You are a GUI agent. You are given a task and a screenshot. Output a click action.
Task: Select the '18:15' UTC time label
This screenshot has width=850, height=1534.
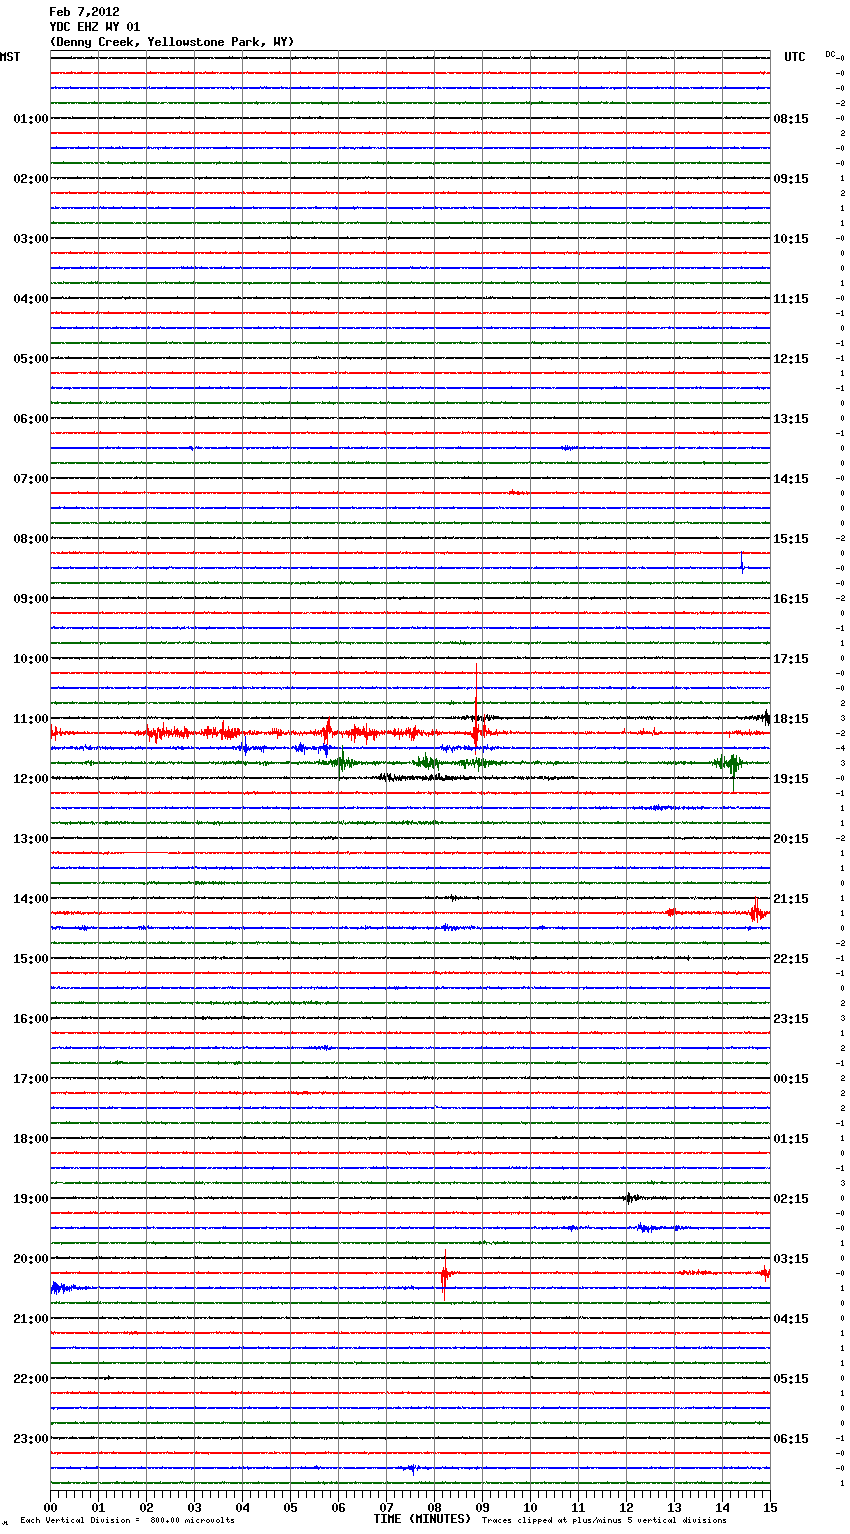(x=791, y=718)
